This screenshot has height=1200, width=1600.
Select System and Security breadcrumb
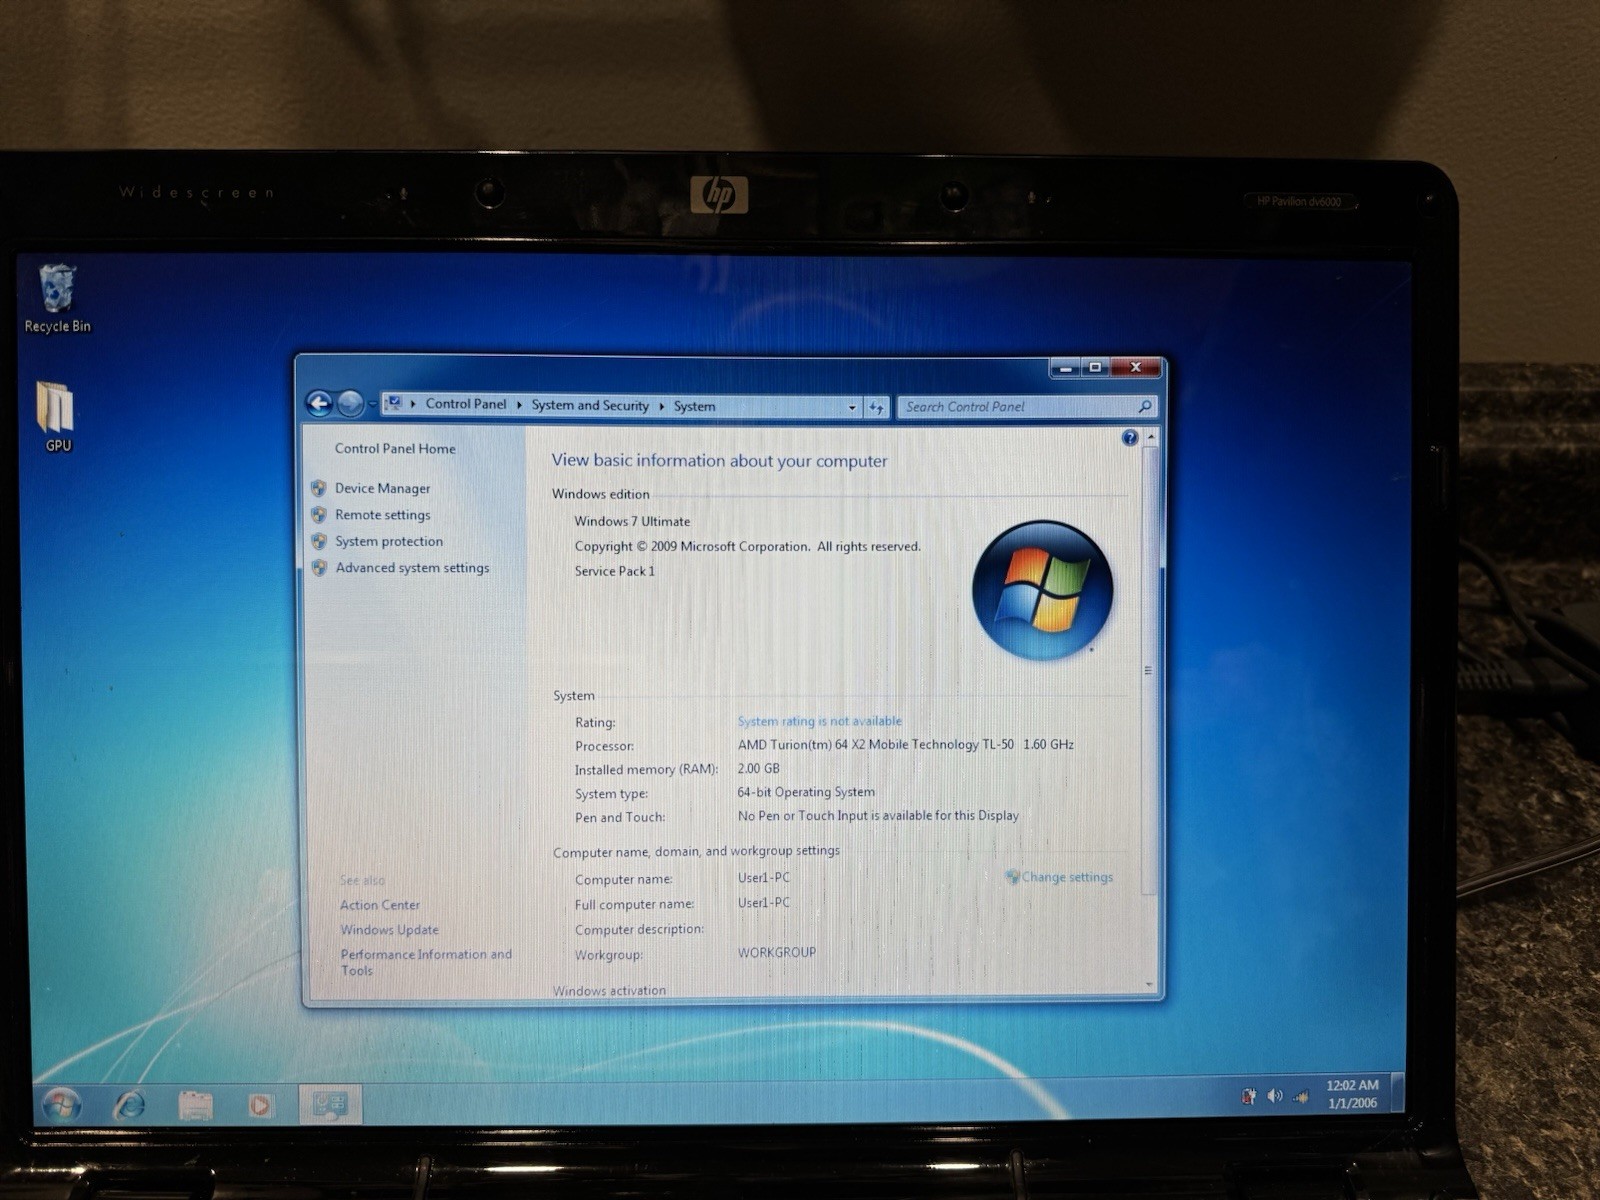click(590, 405)
